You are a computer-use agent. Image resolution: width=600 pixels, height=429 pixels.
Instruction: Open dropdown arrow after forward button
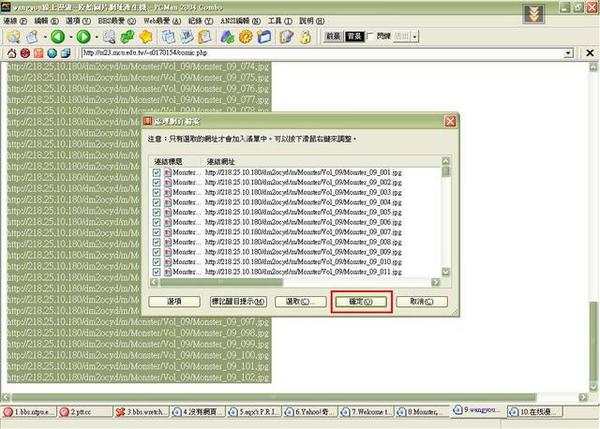[x=96, y=37]
